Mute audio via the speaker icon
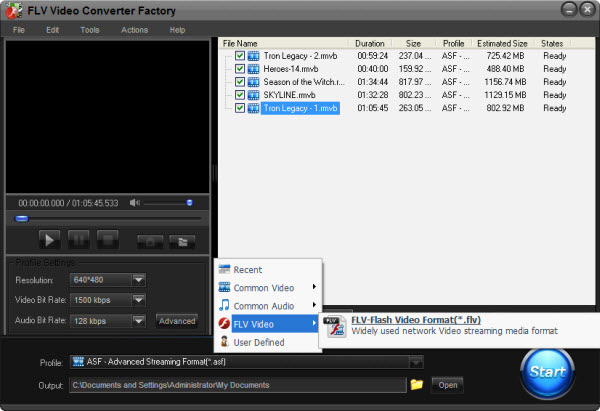The height and width of the screenshot is (411, 600). coord(134,203)
